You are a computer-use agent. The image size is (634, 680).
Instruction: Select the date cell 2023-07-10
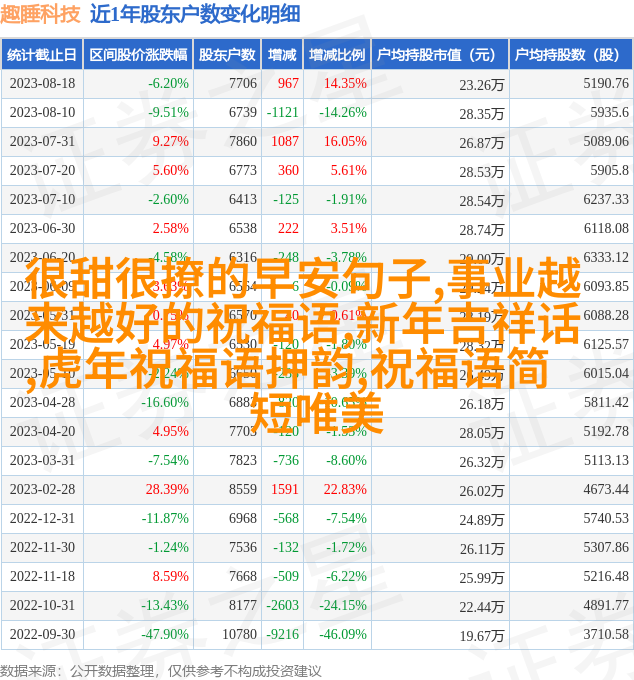pyautogui.click(x=42, y=199)
